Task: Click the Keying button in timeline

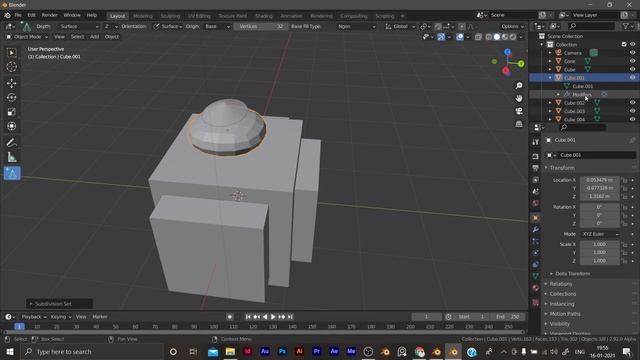Action: tap(60, 317)
